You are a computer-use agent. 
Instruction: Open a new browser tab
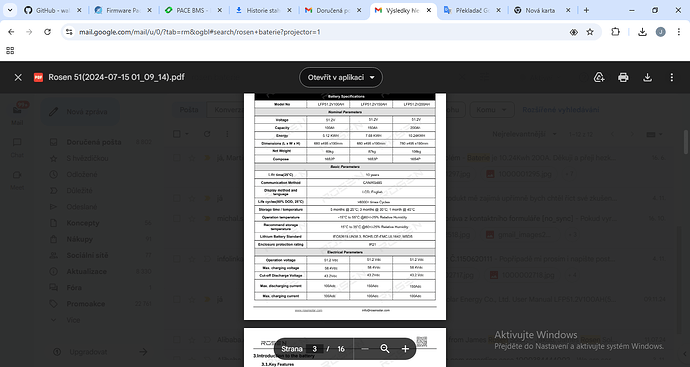click(586, 10)
